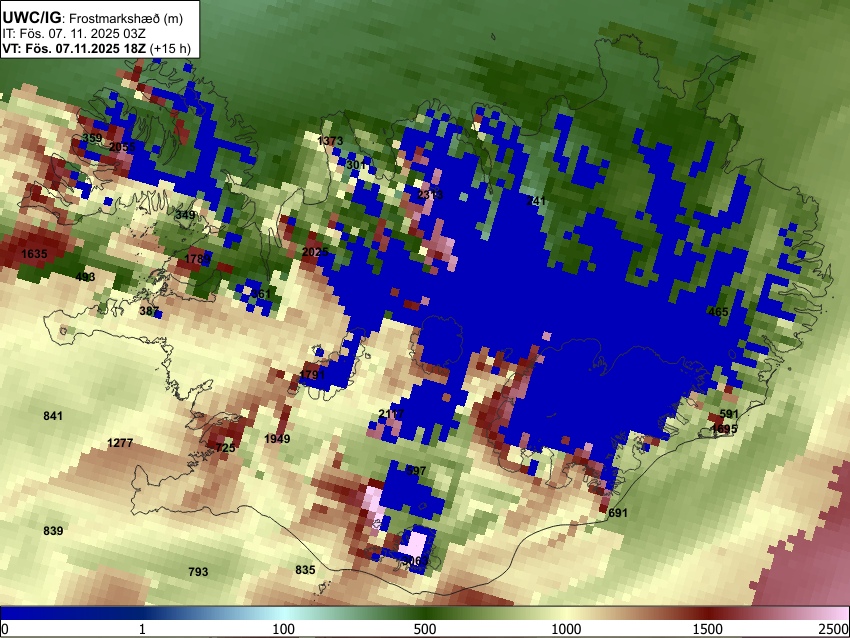Screen dimensions: 850x638
Task: Click the map value 839
Action: (53, 531)
